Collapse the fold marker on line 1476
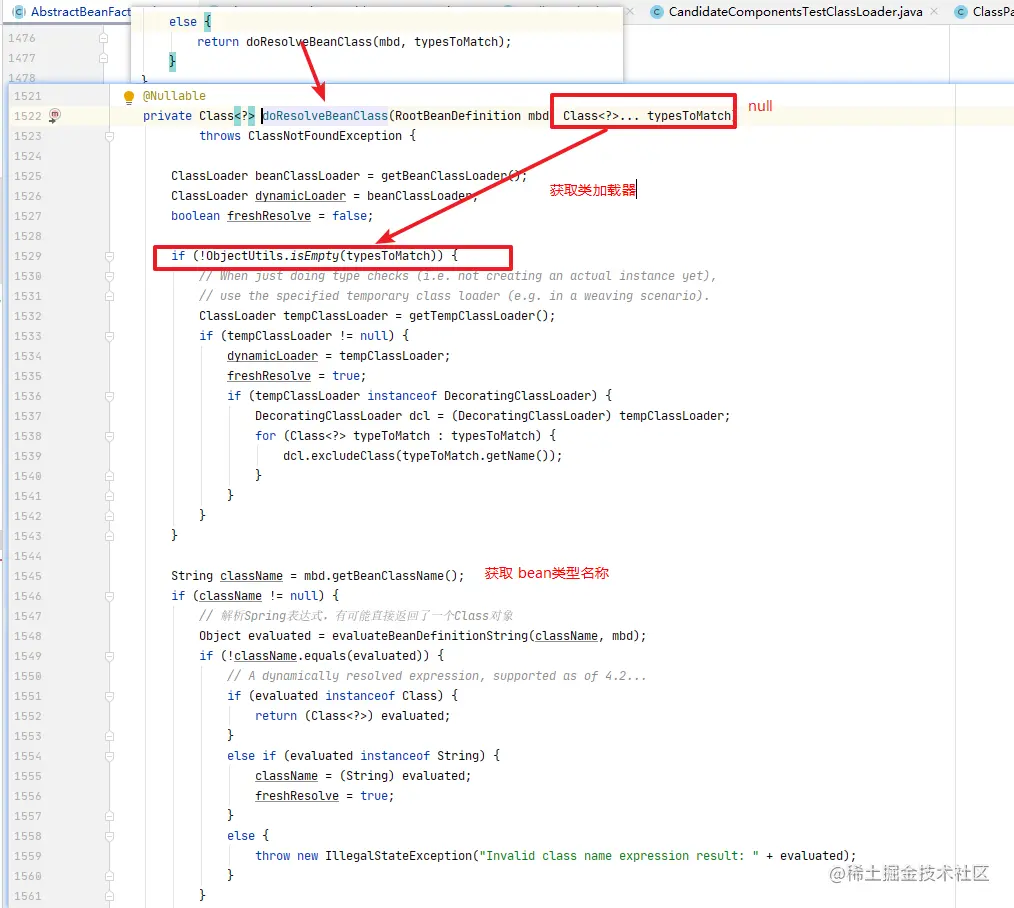The width and height of the screenshot is (1014, 908). click(103, 38)
